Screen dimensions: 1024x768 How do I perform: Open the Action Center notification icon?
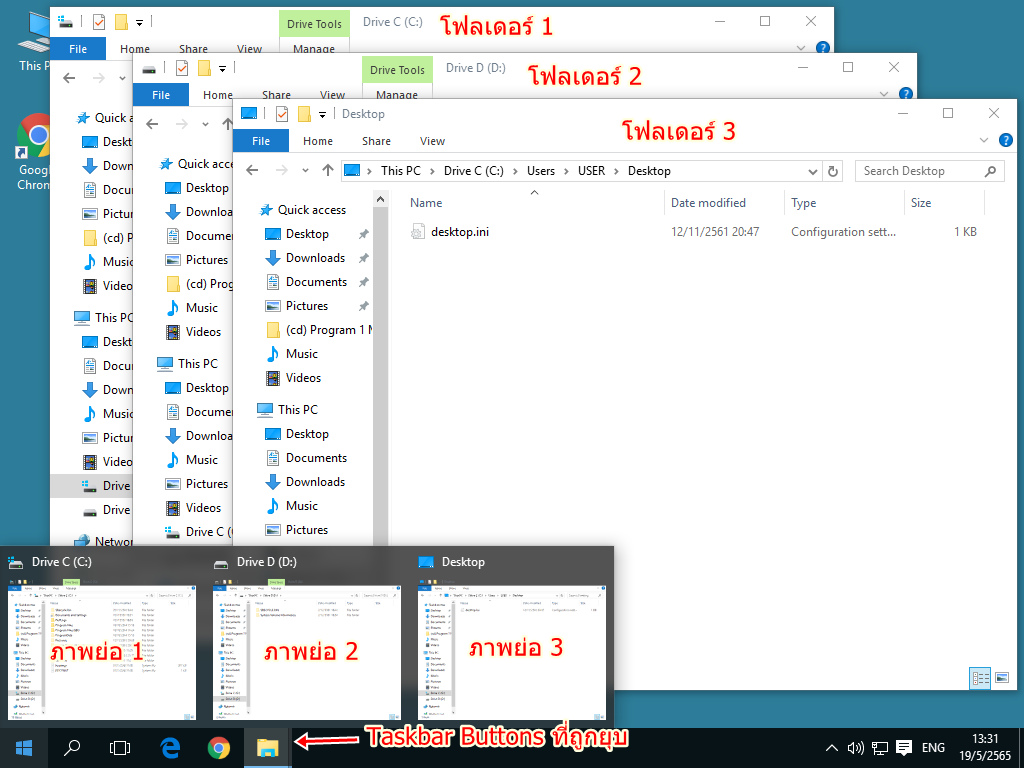tap(904, 747)
